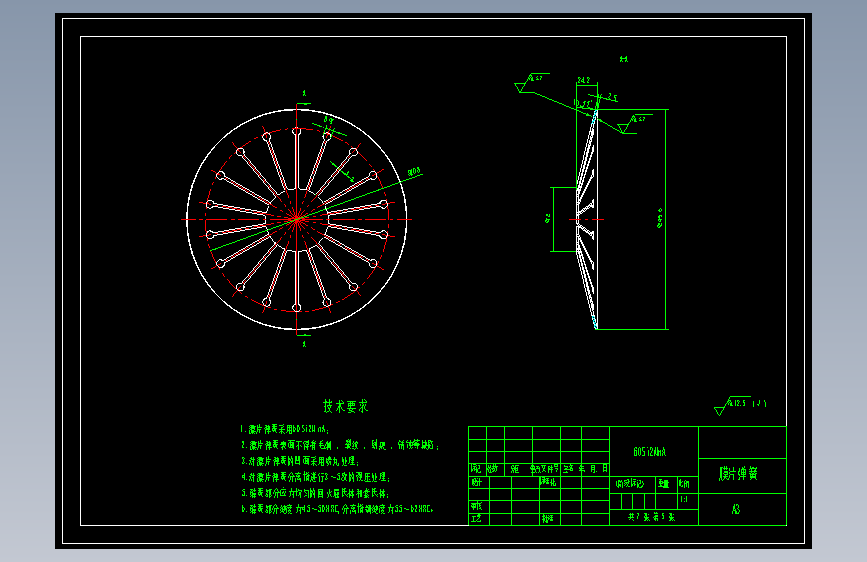Screen dimensions: 867x562
Task: Click the lower section mark A below the circular view
Action: click(x=304, y=344)
